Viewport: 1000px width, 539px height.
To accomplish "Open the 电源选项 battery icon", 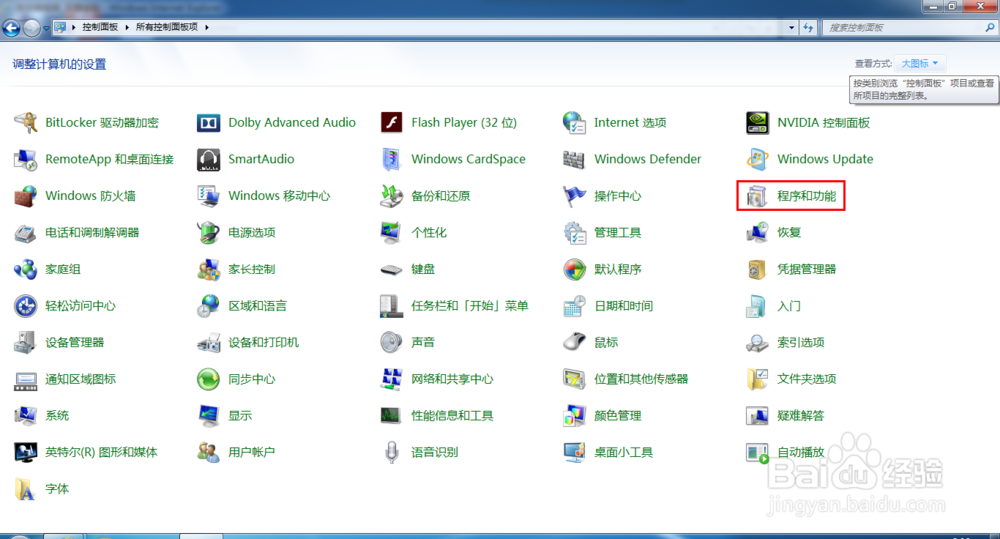I will (x=209, y=233).
